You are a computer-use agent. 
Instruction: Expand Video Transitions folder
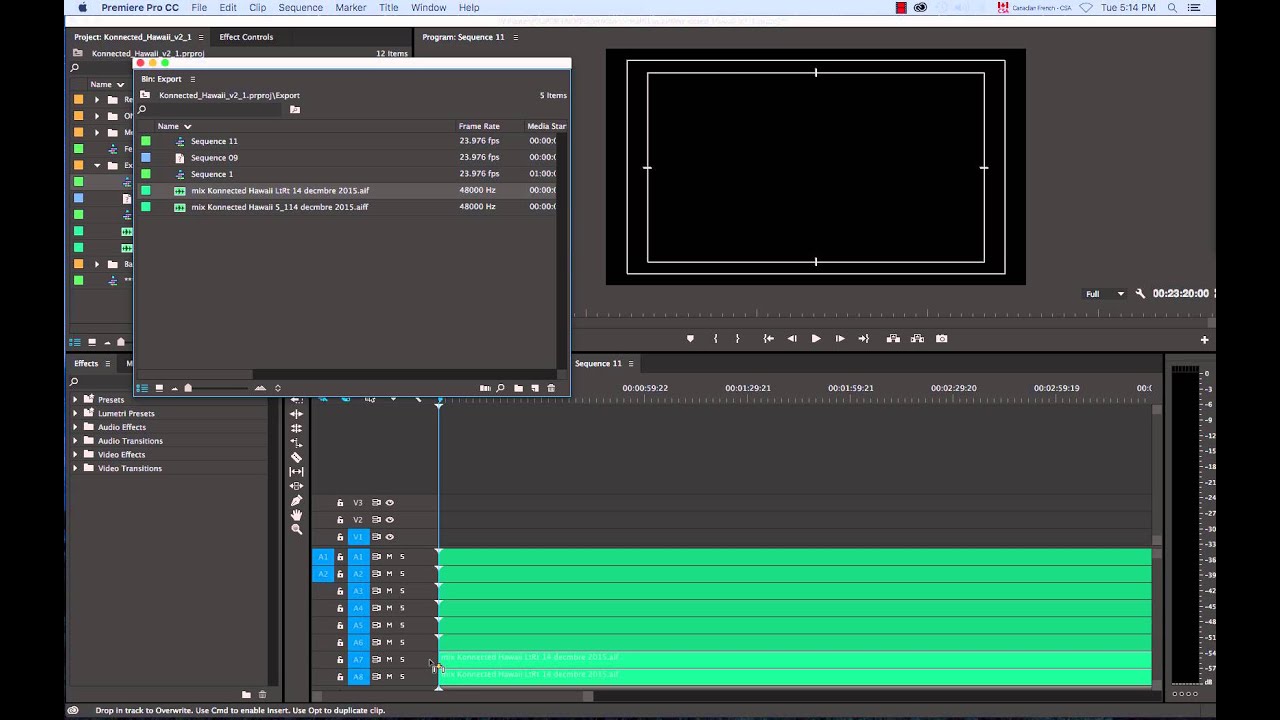(x=75, y=468)
